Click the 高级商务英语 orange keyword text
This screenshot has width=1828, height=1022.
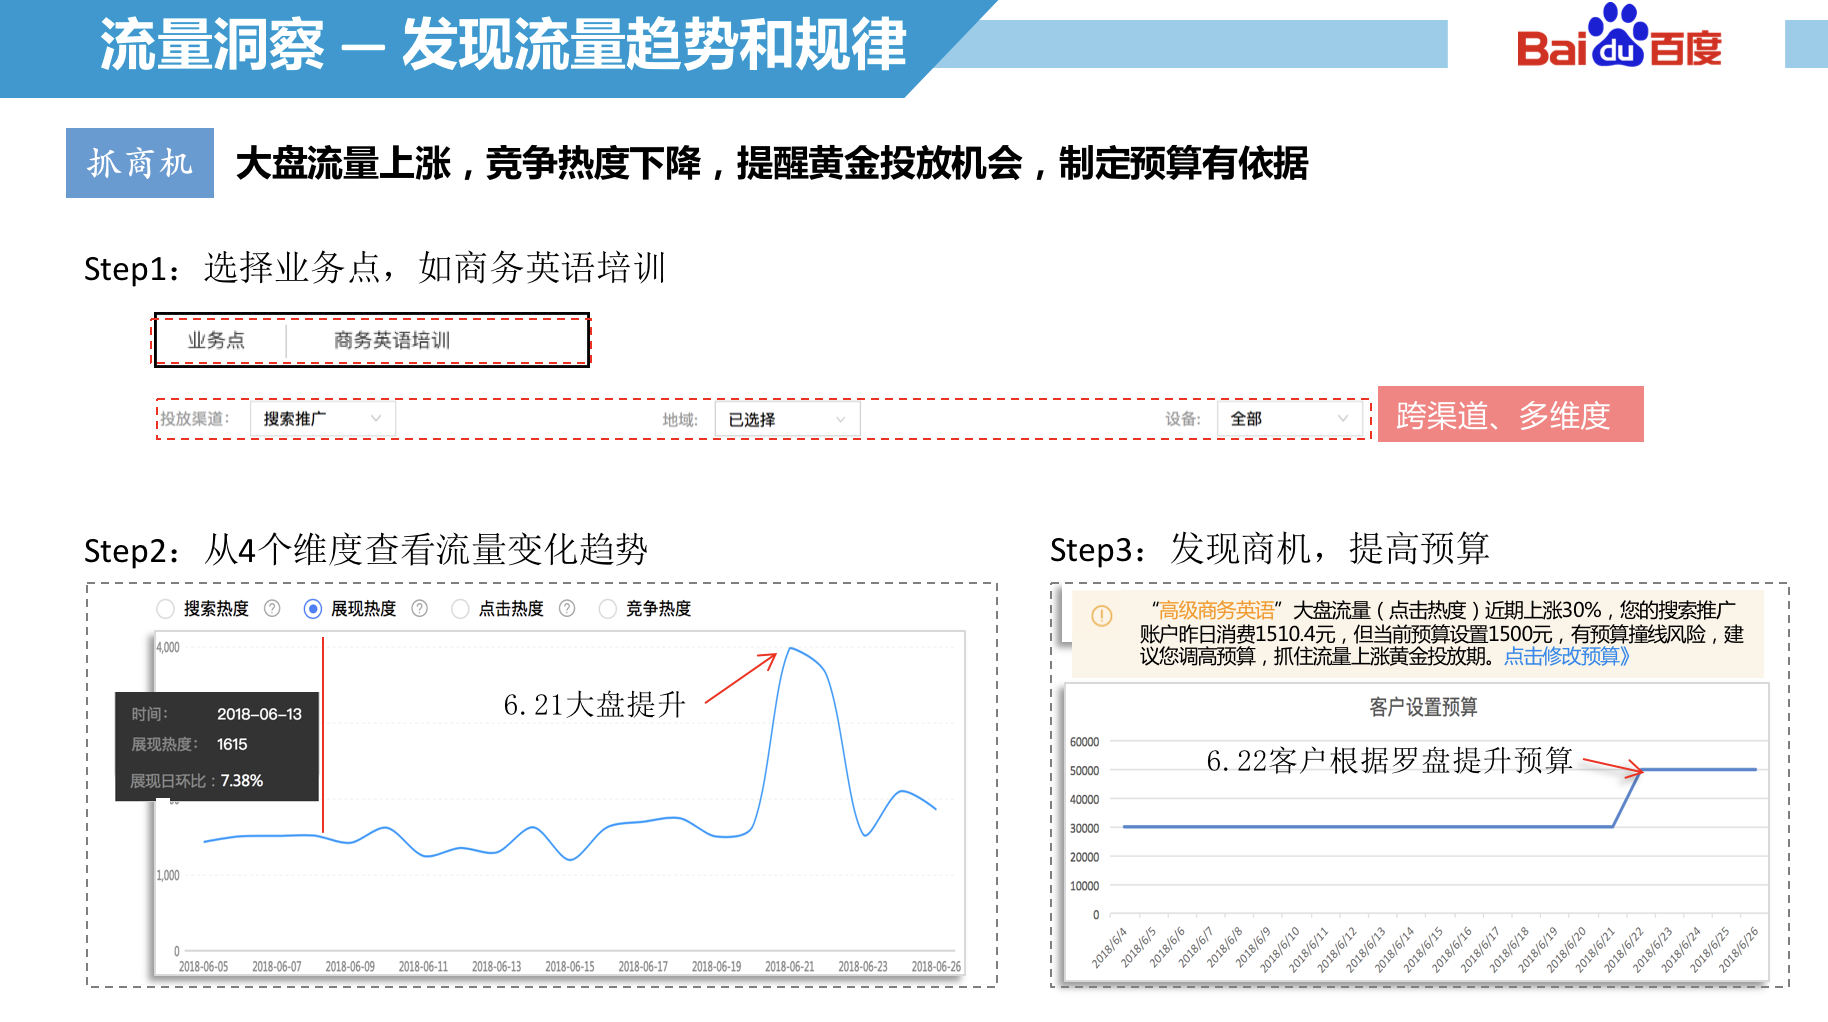pos(1216,610)
